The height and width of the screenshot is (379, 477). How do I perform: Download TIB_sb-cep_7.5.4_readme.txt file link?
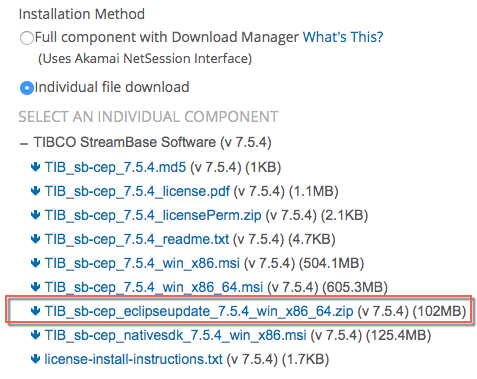click(x=137, y=239)
